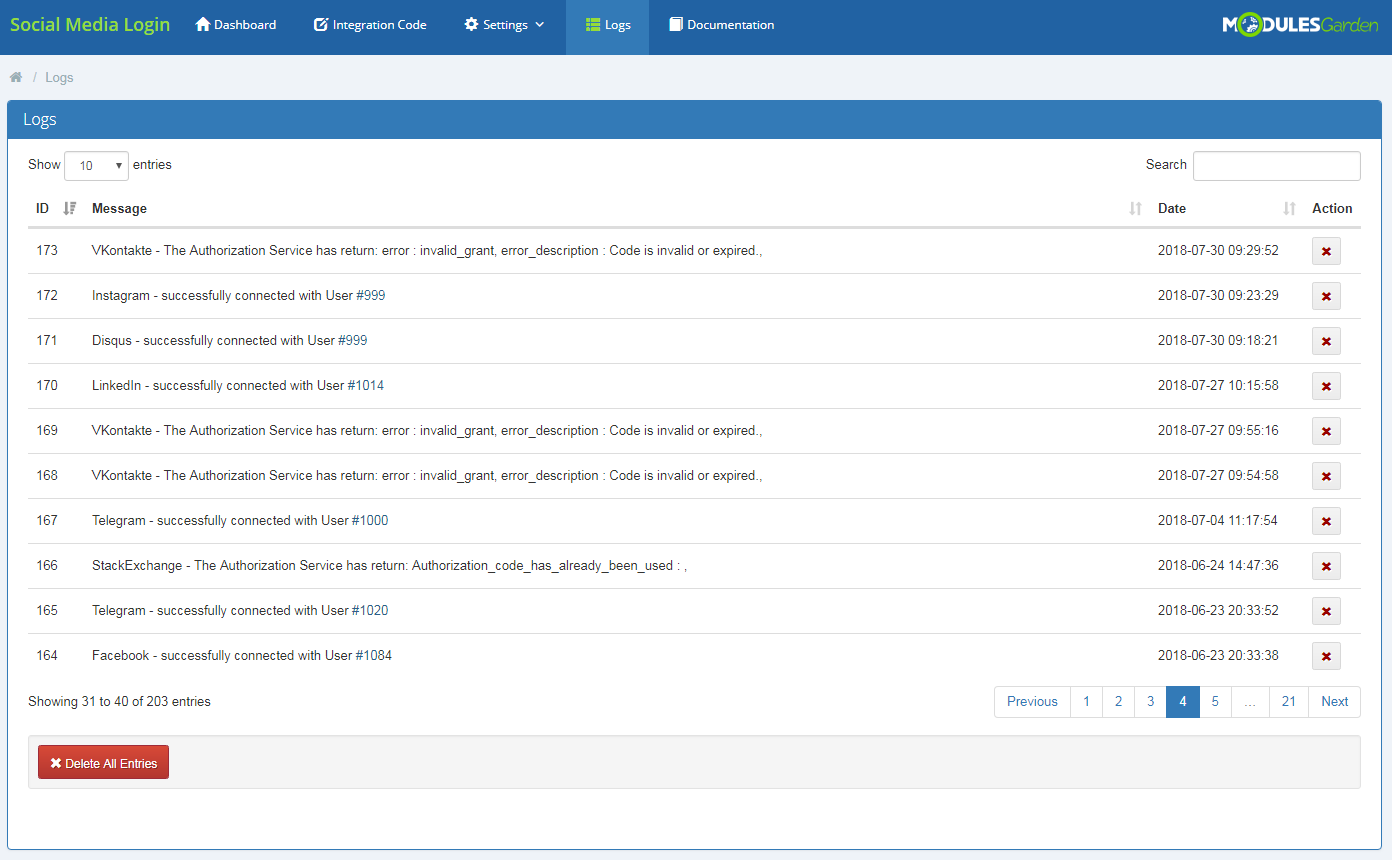This screenshot has height=860, width=1392.
Task: Switch to the Logs tab
Action: coord(607,25)
